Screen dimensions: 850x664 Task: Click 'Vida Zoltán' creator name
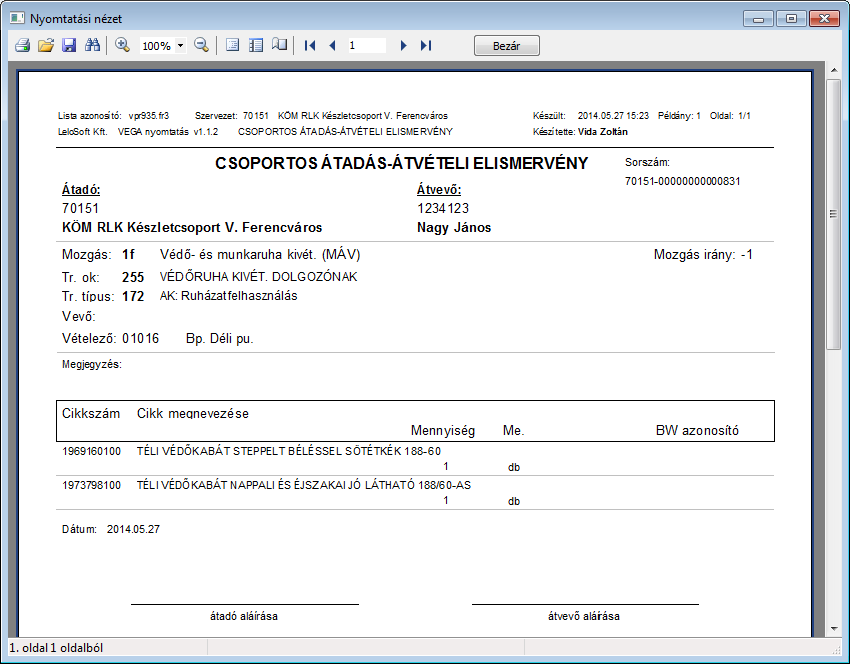coord(603,132)
